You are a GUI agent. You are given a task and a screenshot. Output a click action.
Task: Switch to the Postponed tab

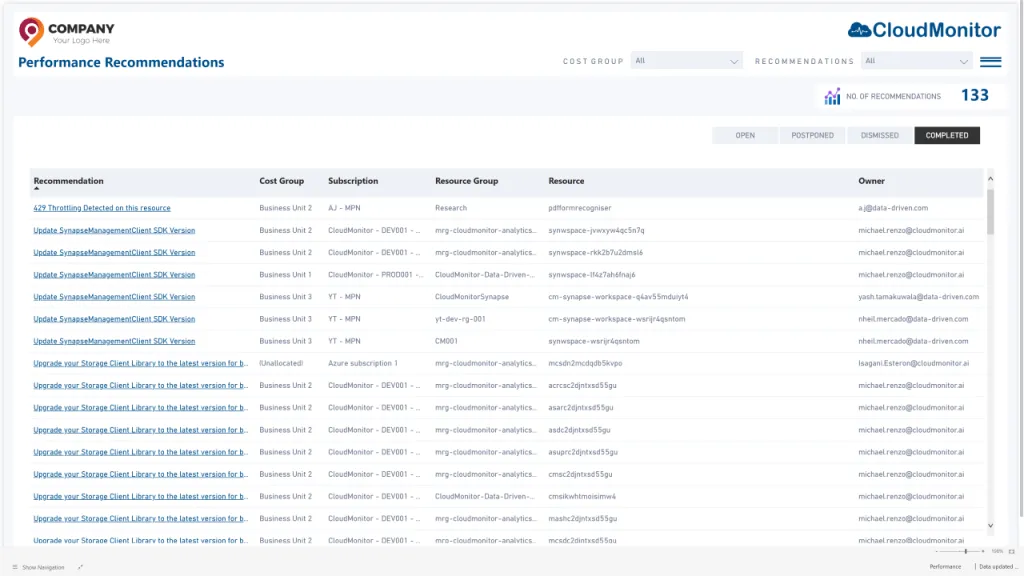pos(812,135)
